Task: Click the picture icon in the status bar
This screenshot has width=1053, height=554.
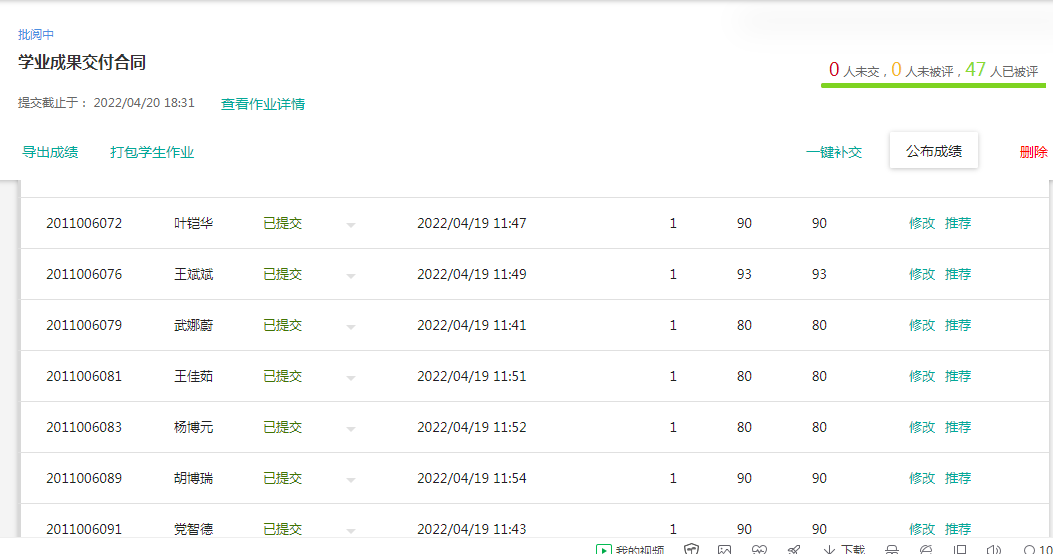Action: pos(725,550)
